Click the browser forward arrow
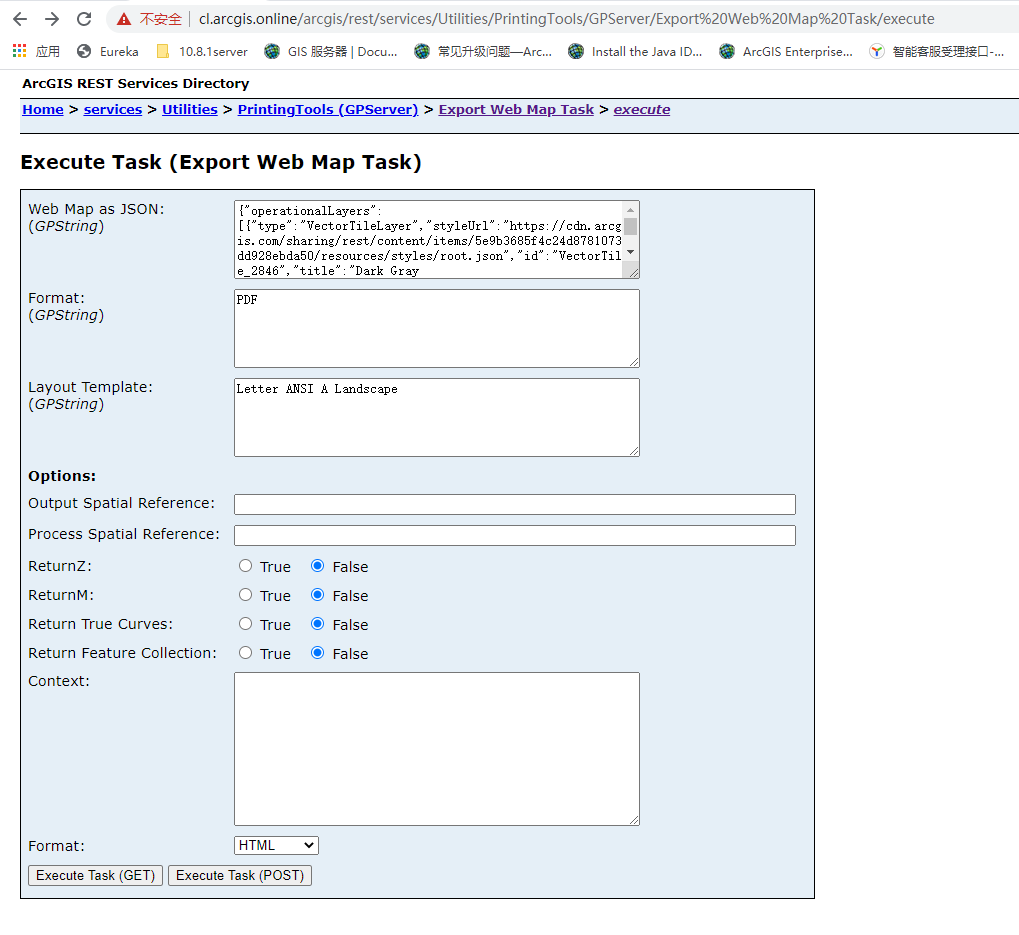The image size is (1019, 935). point(52,19)
